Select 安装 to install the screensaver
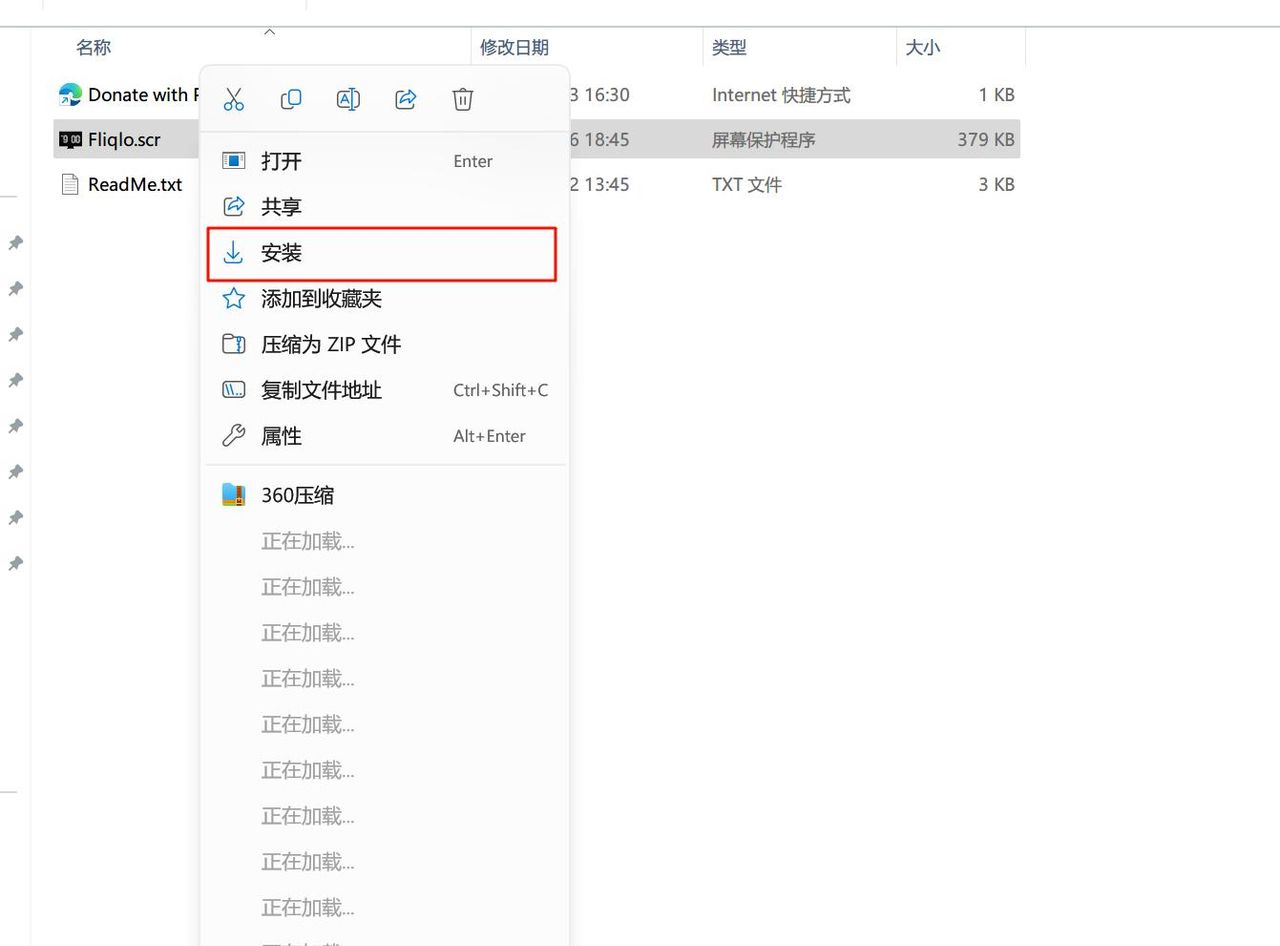The image size is (1280, 946). pyautogui.click(x=281, y=253)
